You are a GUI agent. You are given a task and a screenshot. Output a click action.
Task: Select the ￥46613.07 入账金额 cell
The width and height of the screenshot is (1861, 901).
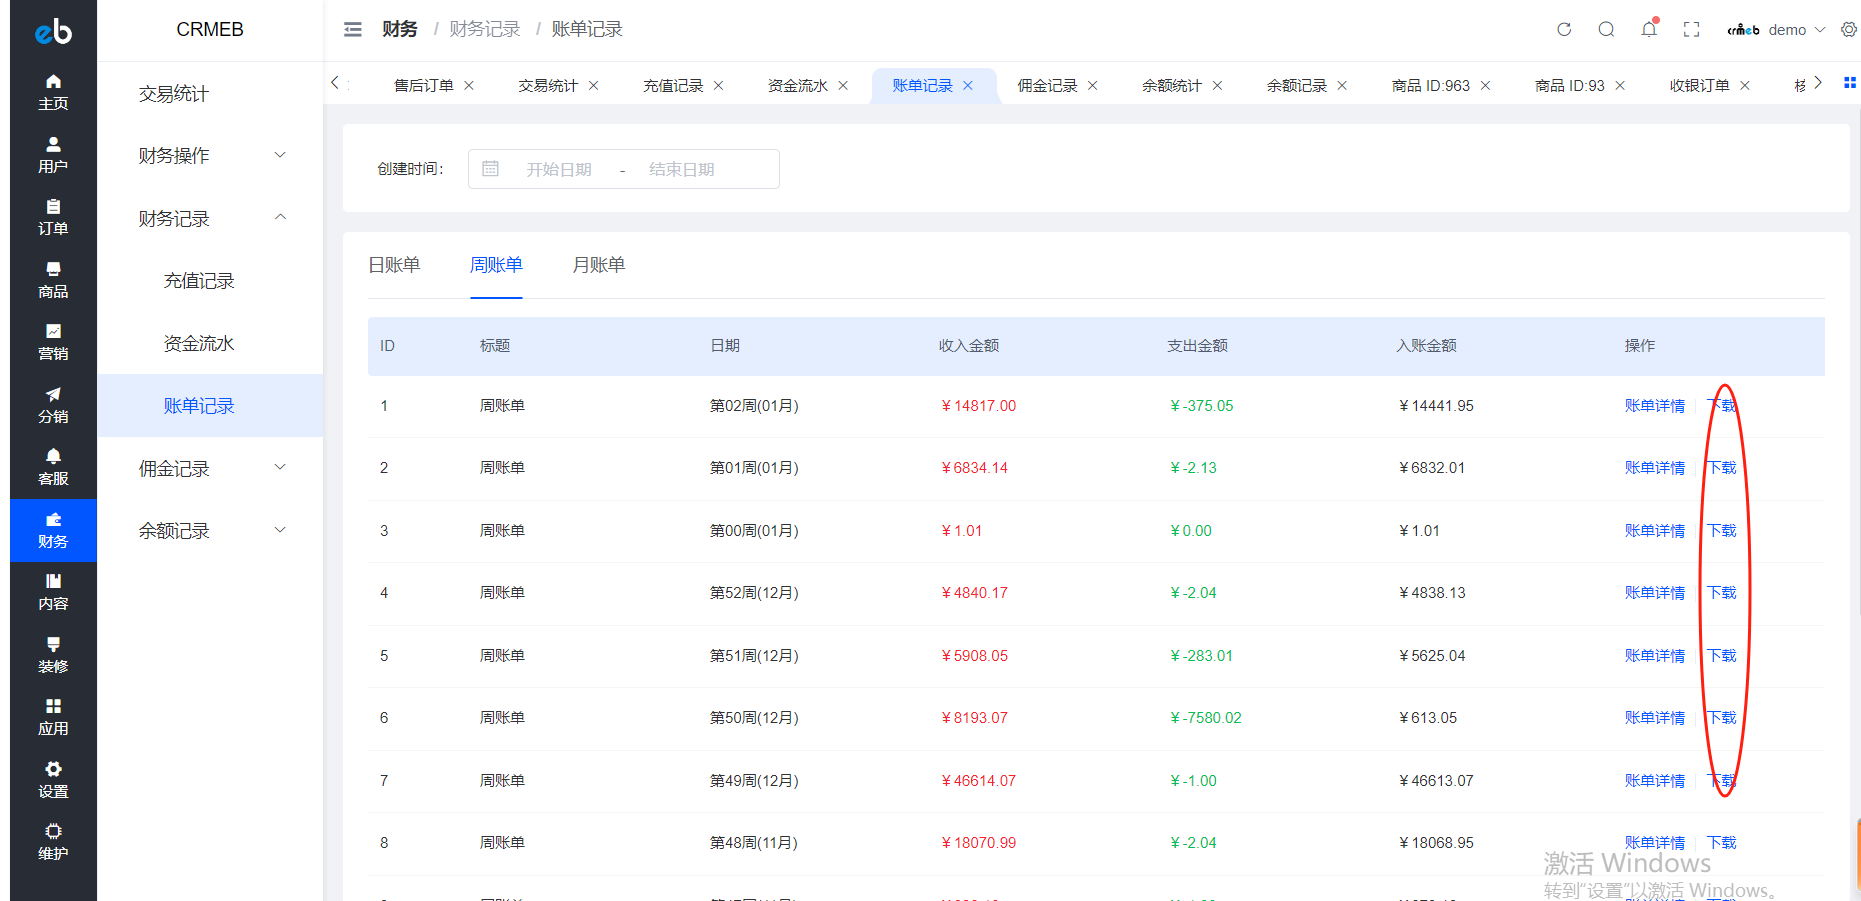[x=1436, y=781]
